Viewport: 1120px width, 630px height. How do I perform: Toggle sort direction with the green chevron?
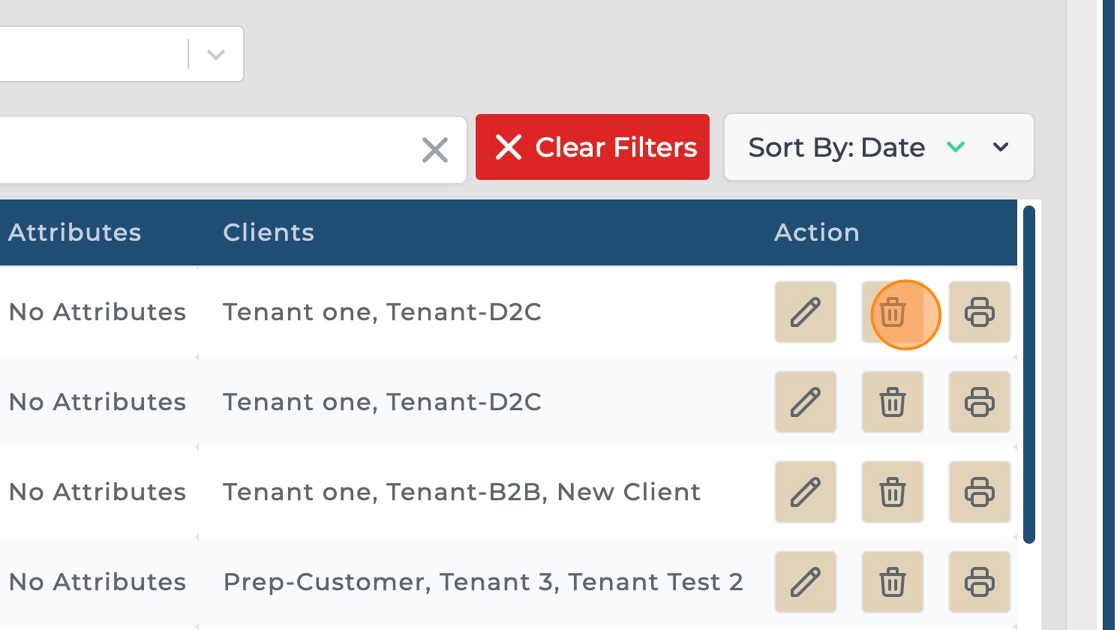[955, 148]
